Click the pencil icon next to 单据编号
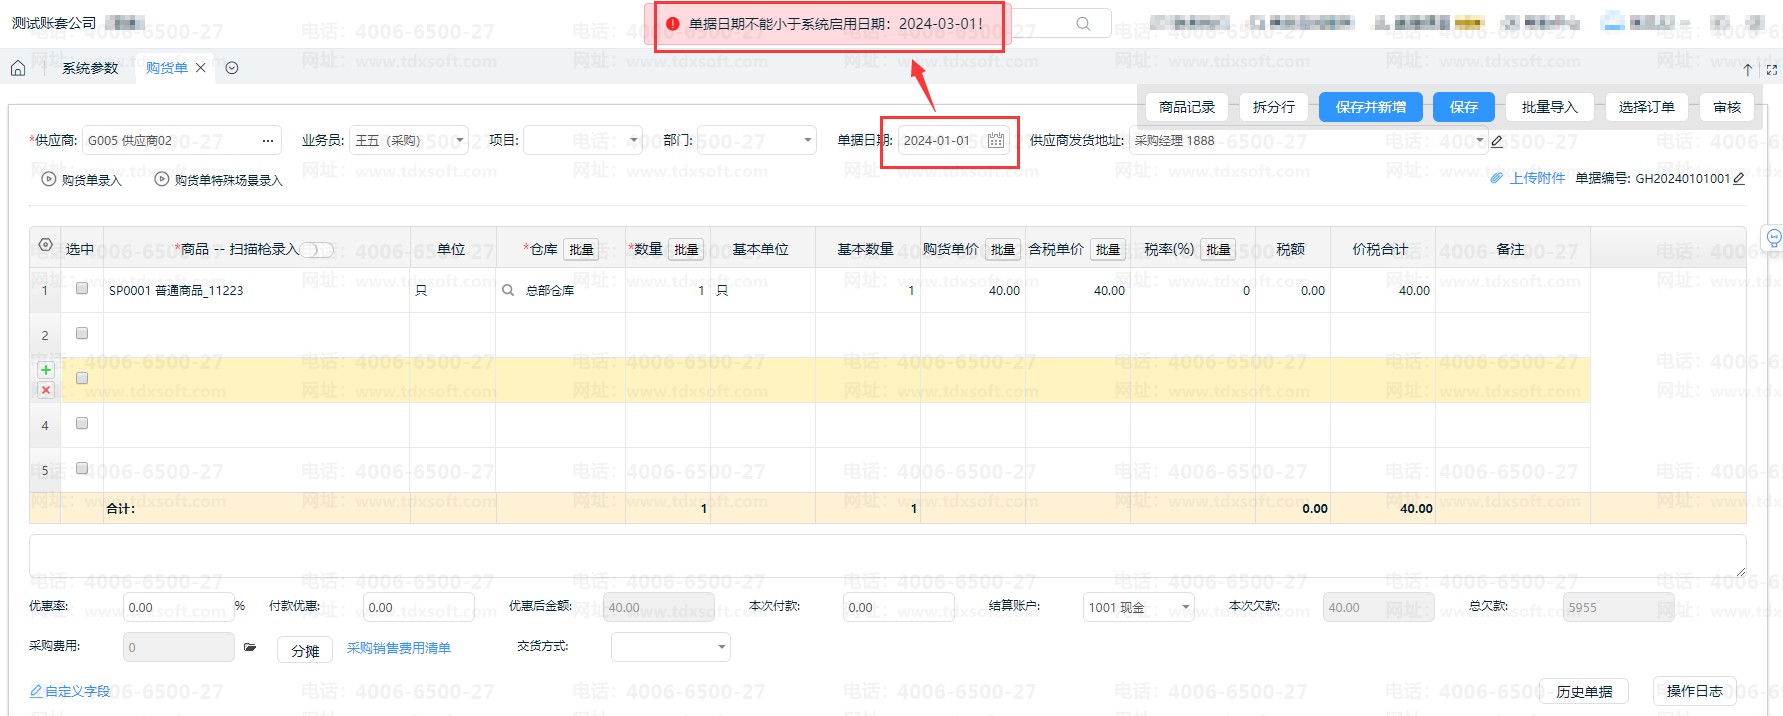Image resolution: width=1783 pixels, height=716 pixels. point(1739,179)
